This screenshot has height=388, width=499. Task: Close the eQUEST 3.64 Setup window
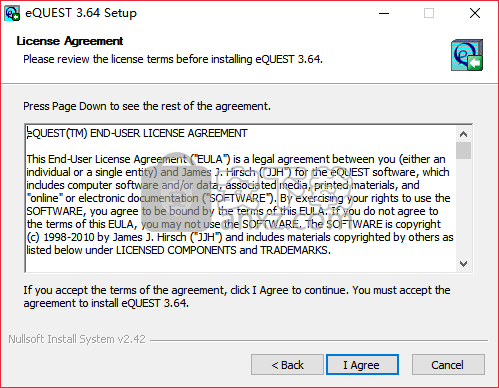[475, 13]
